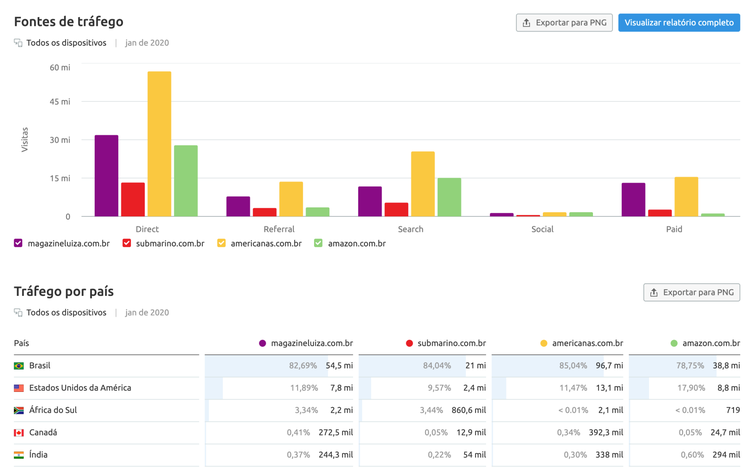Click the devices icon under Fontes de tráfego

pos(18,43)
